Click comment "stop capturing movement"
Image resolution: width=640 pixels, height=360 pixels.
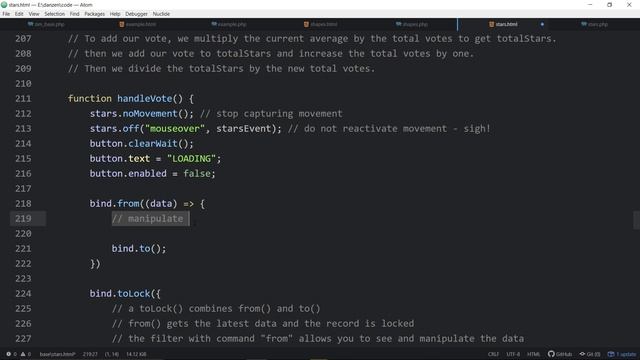click(271, 114)
